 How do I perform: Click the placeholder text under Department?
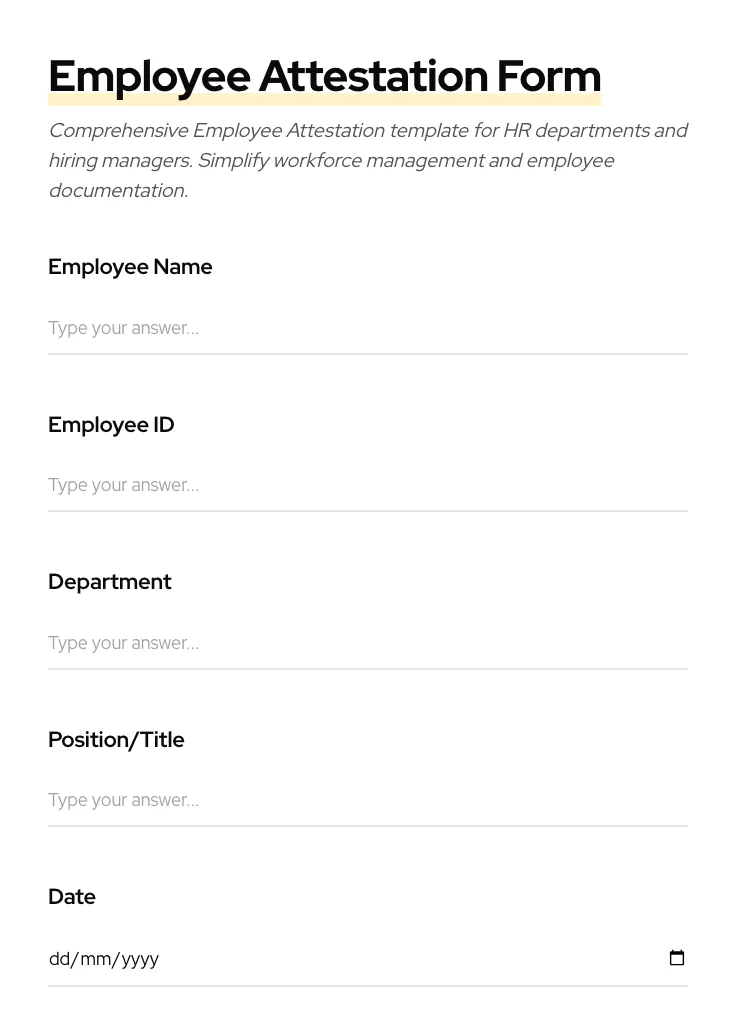[x=123, y=643]
